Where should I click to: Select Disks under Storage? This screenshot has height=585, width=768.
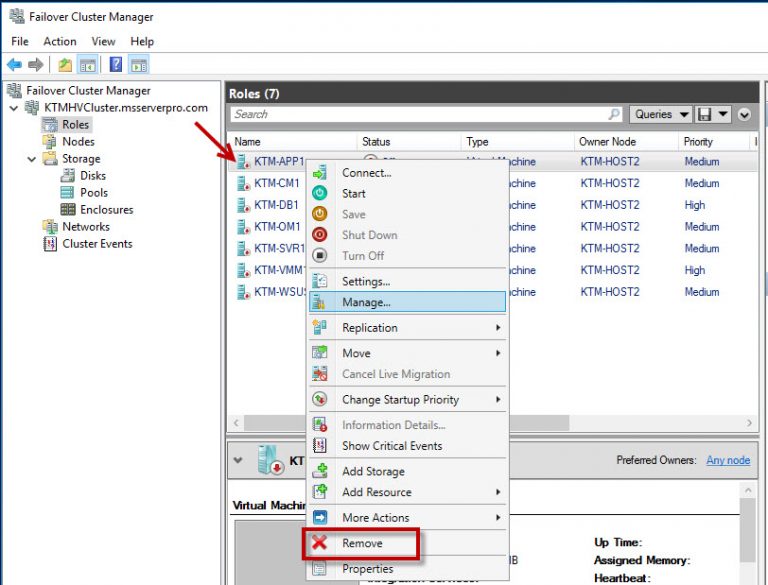click(93, 175)
